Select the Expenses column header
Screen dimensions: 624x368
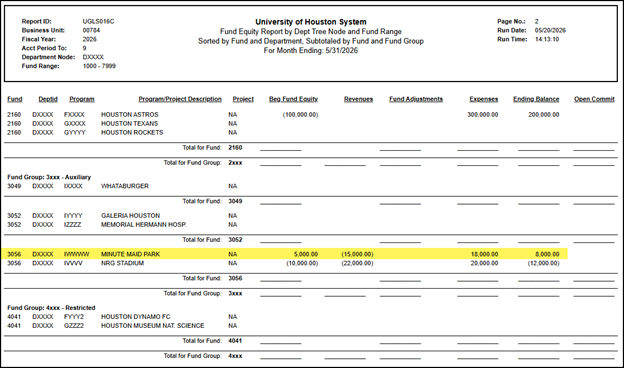(x=484, y=99)
